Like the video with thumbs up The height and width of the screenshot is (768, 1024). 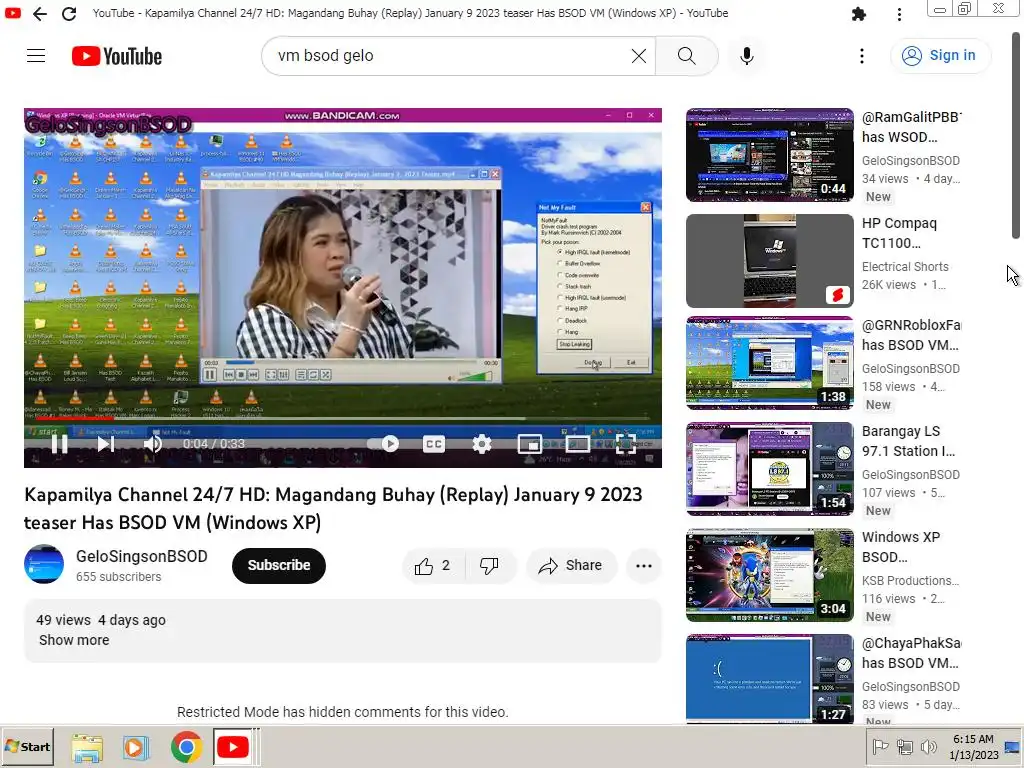click(432, 566)
